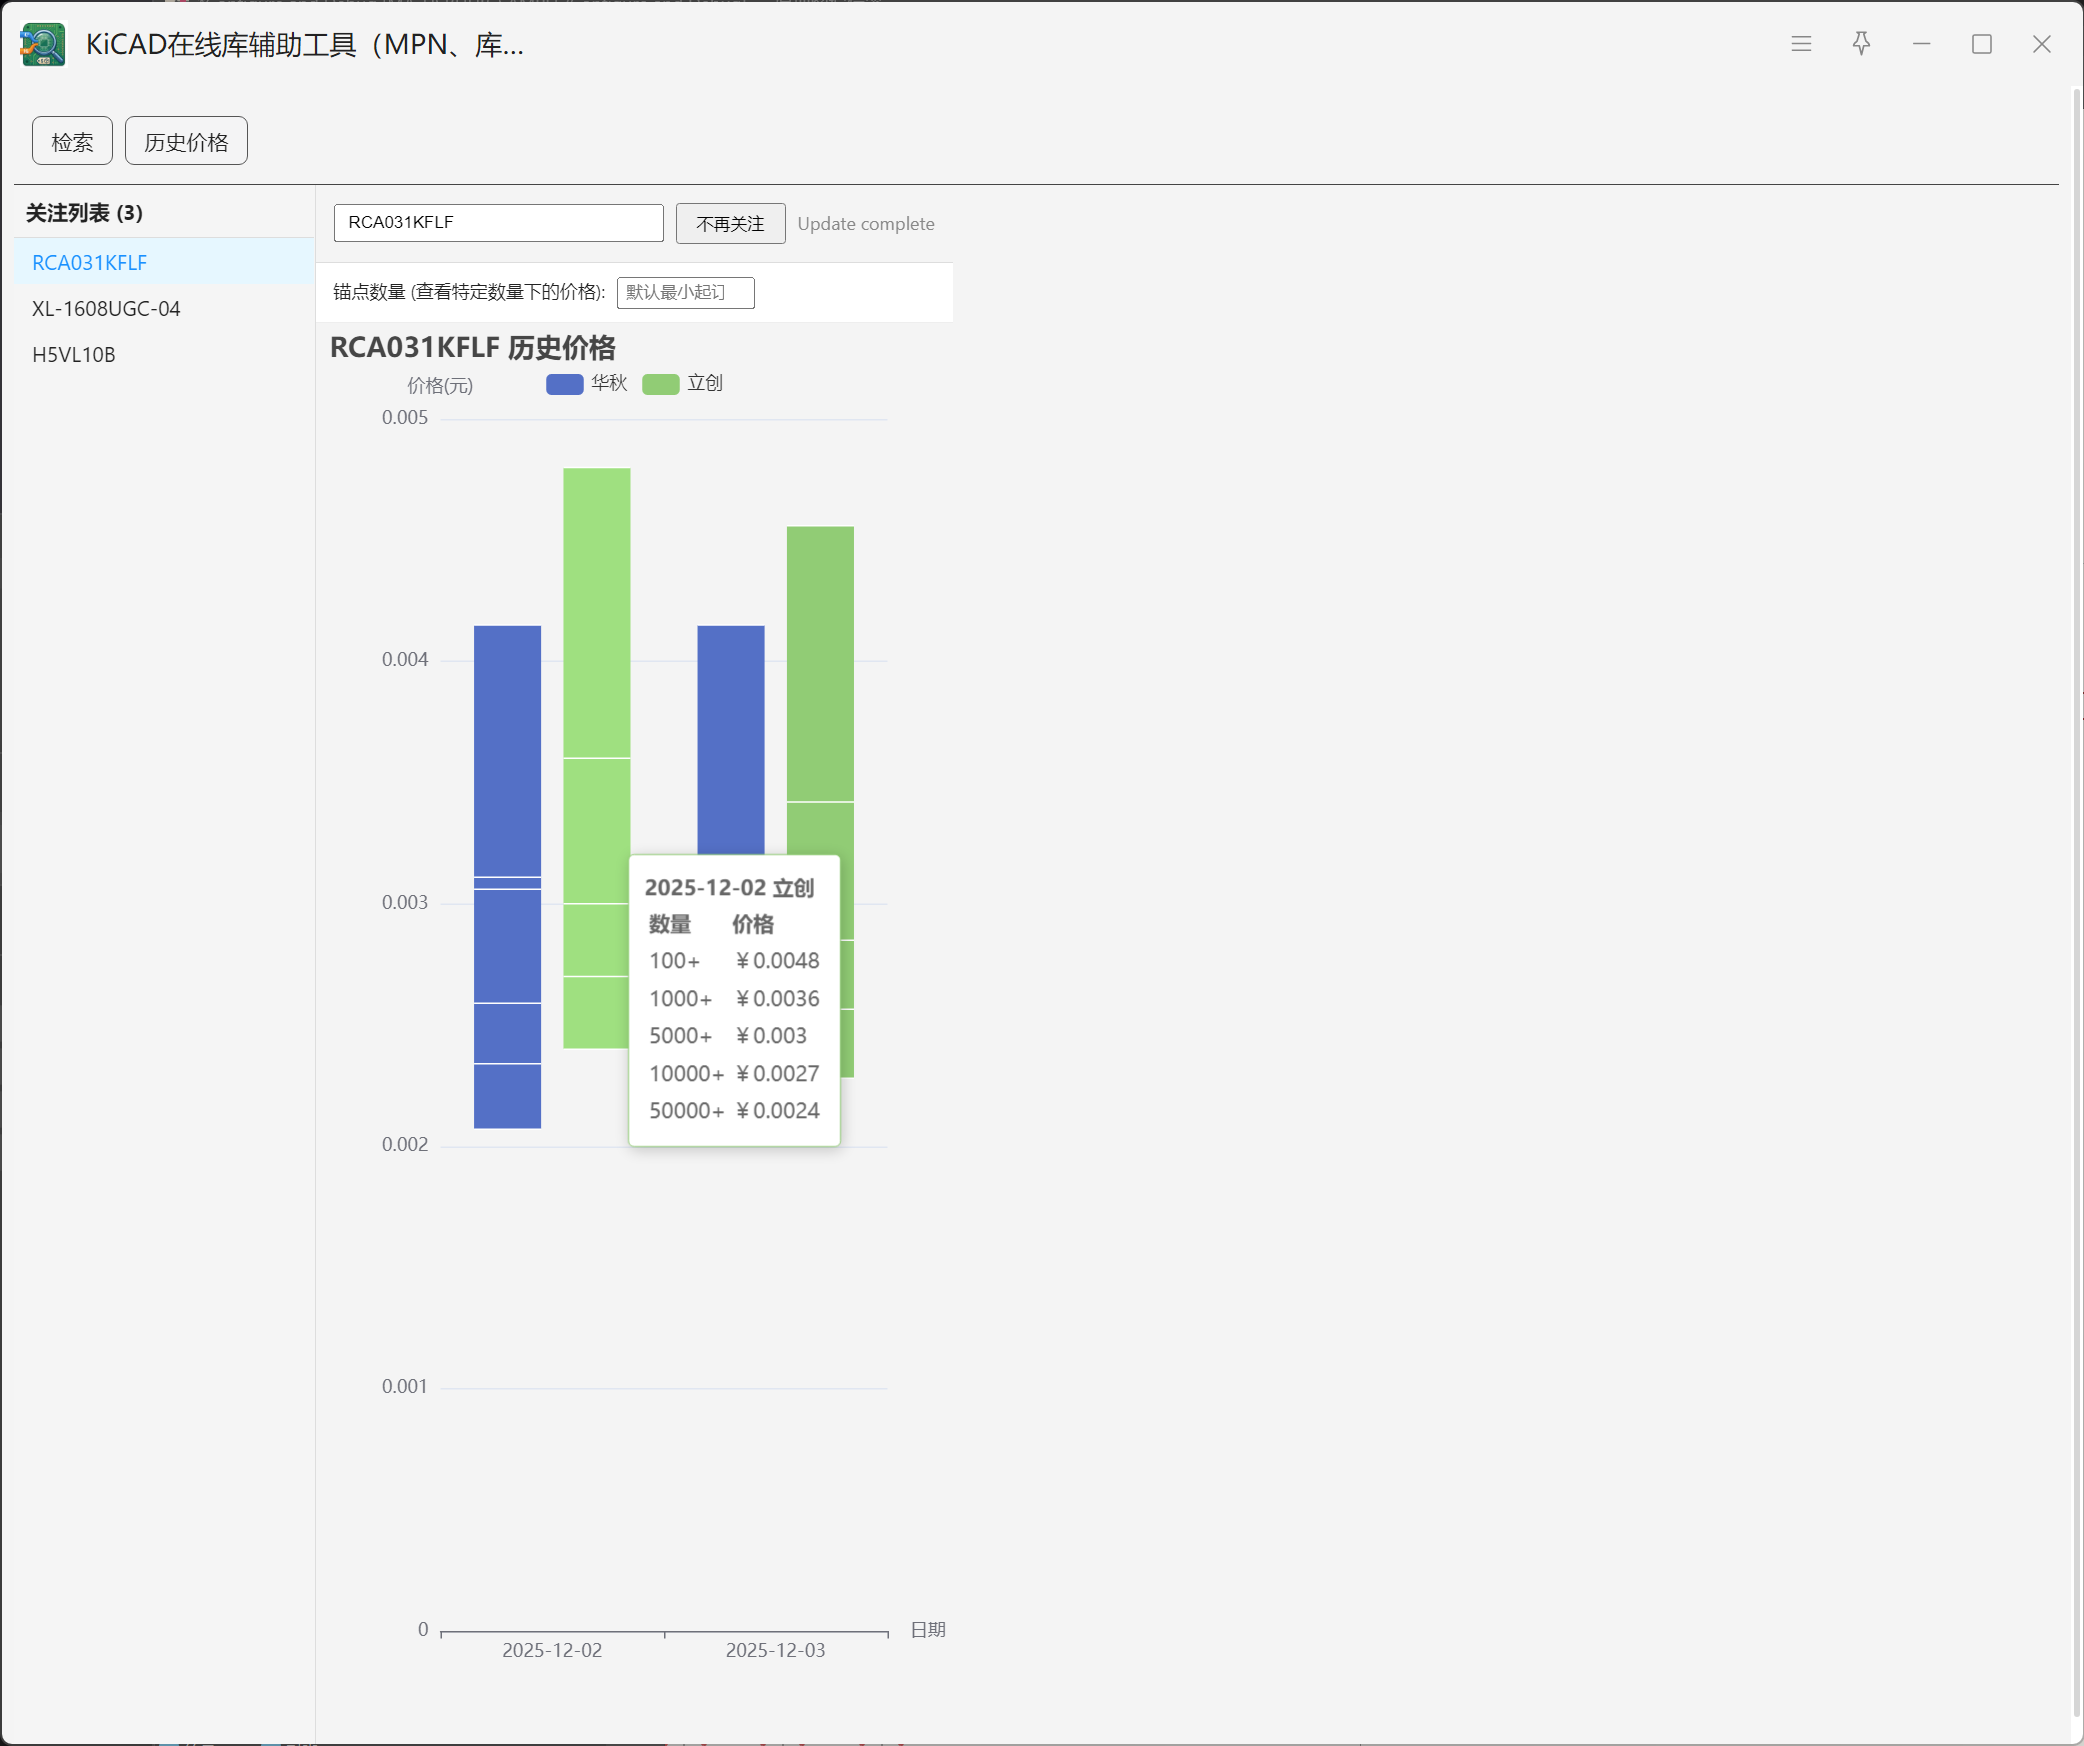The image size is (2084, 1746).
Task: Click the anchor quantity input field
Action: [x=685, y=293]
